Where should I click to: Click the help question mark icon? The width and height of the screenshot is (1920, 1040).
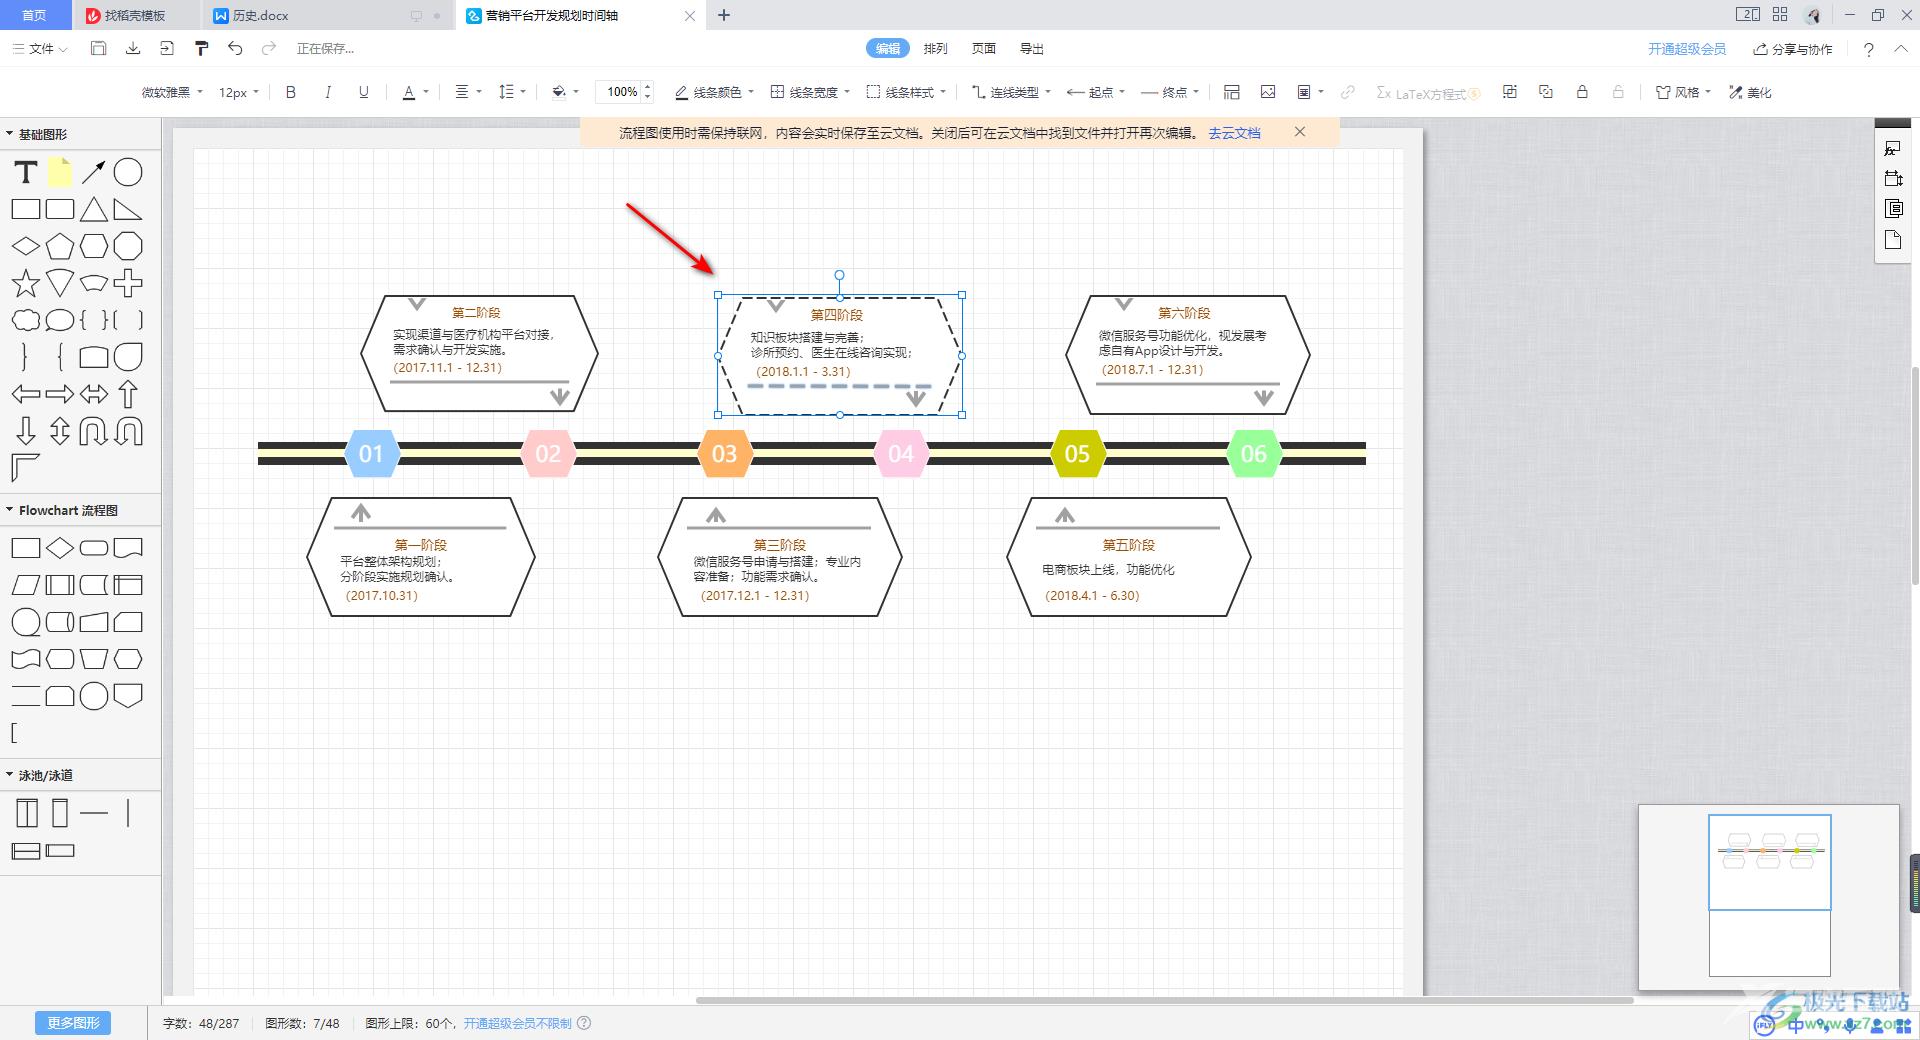[1868, 49]
